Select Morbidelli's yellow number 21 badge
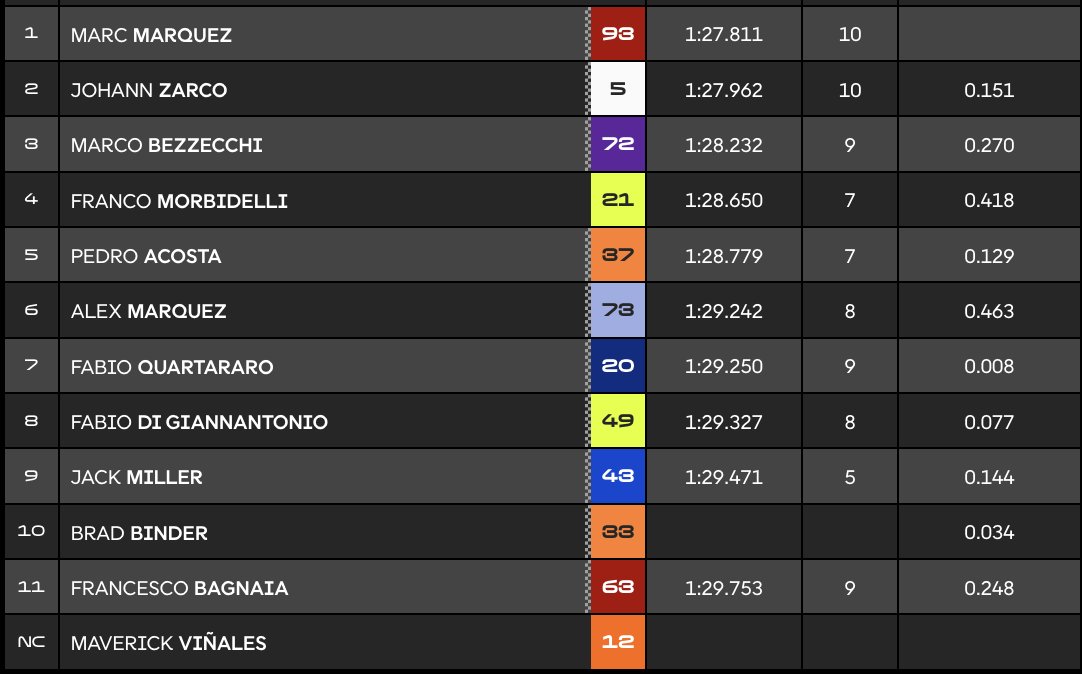1082x674 pixels. coord(618,201)
